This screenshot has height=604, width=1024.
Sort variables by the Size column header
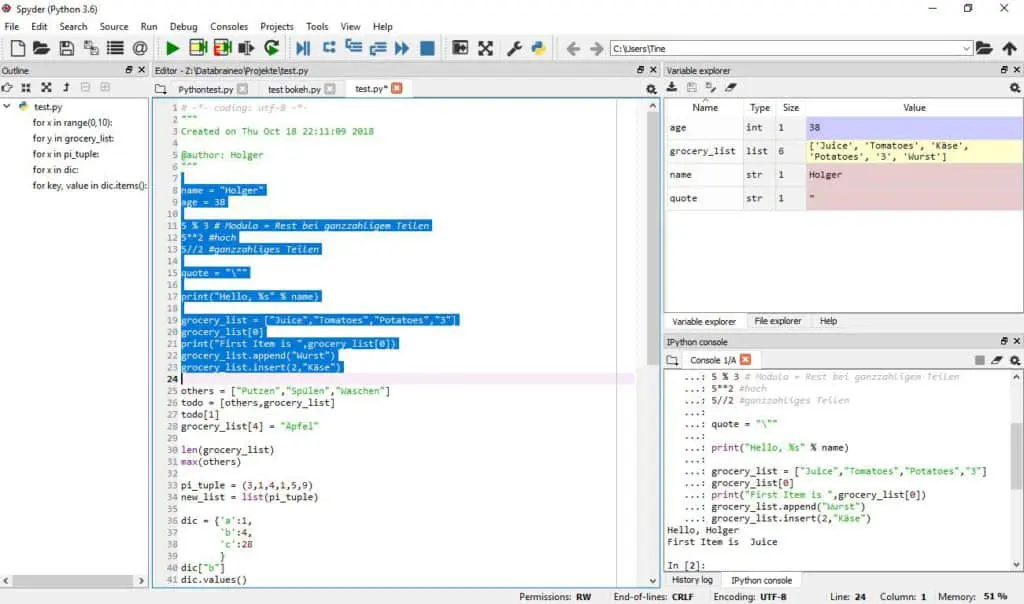click(x=791, y=108)
